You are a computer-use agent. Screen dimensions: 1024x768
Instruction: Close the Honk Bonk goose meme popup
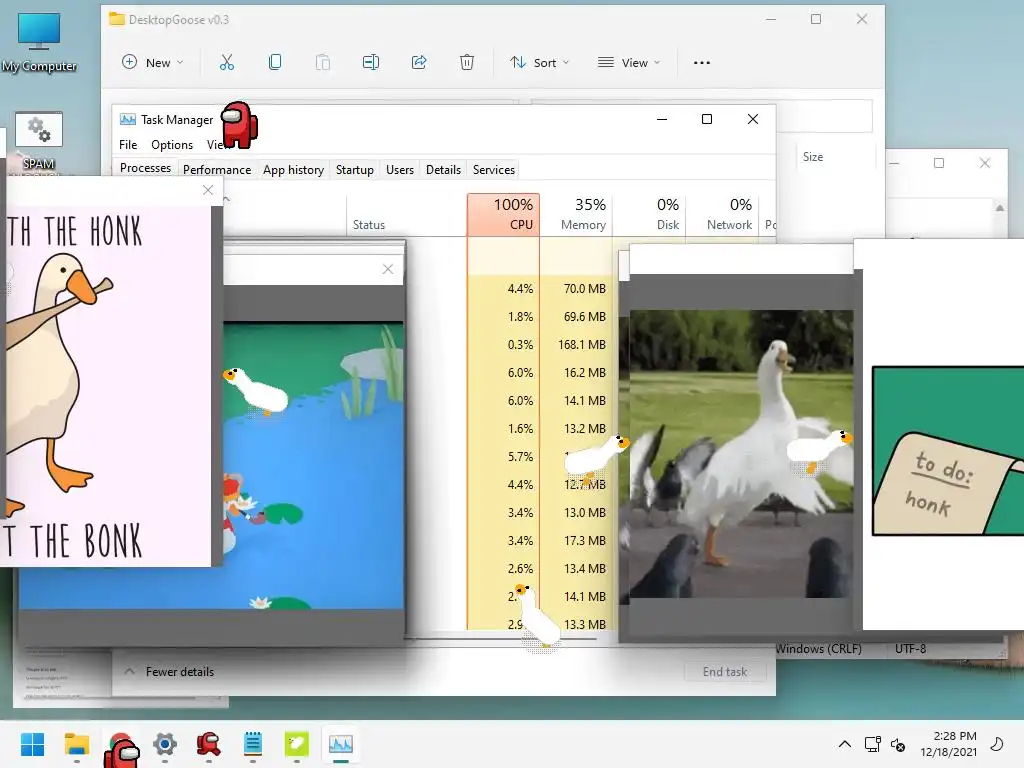[x=208, y=190]
